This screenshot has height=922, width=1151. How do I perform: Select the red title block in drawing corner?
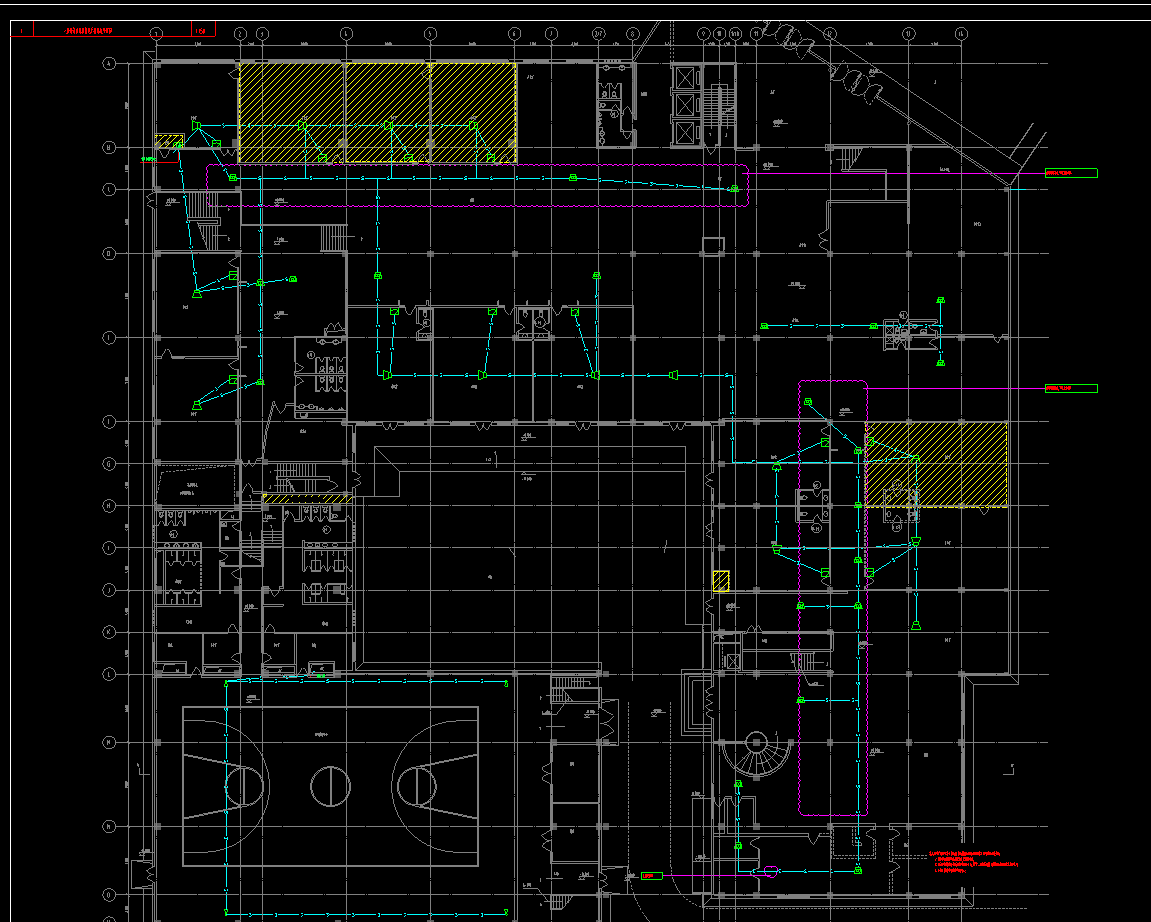[x=113, y=29]
